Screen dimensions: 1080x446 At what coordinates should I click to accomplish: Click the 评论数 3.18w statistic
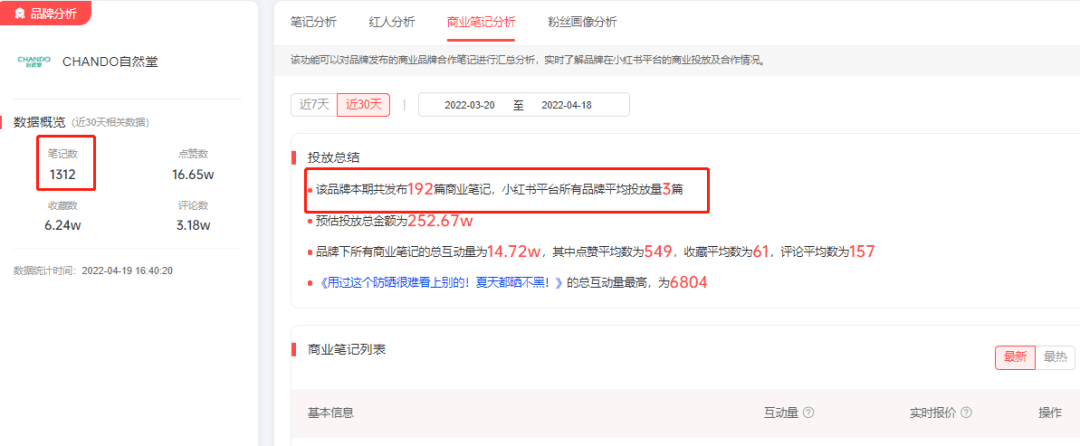pos(192,216)
